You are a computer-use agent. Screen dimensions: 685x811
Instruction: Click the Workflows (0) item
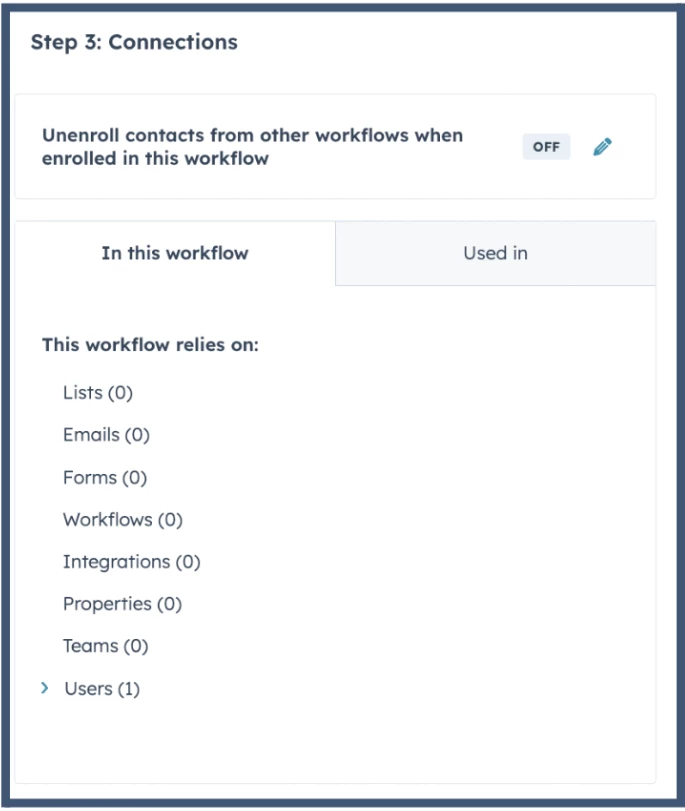point(122,520)
